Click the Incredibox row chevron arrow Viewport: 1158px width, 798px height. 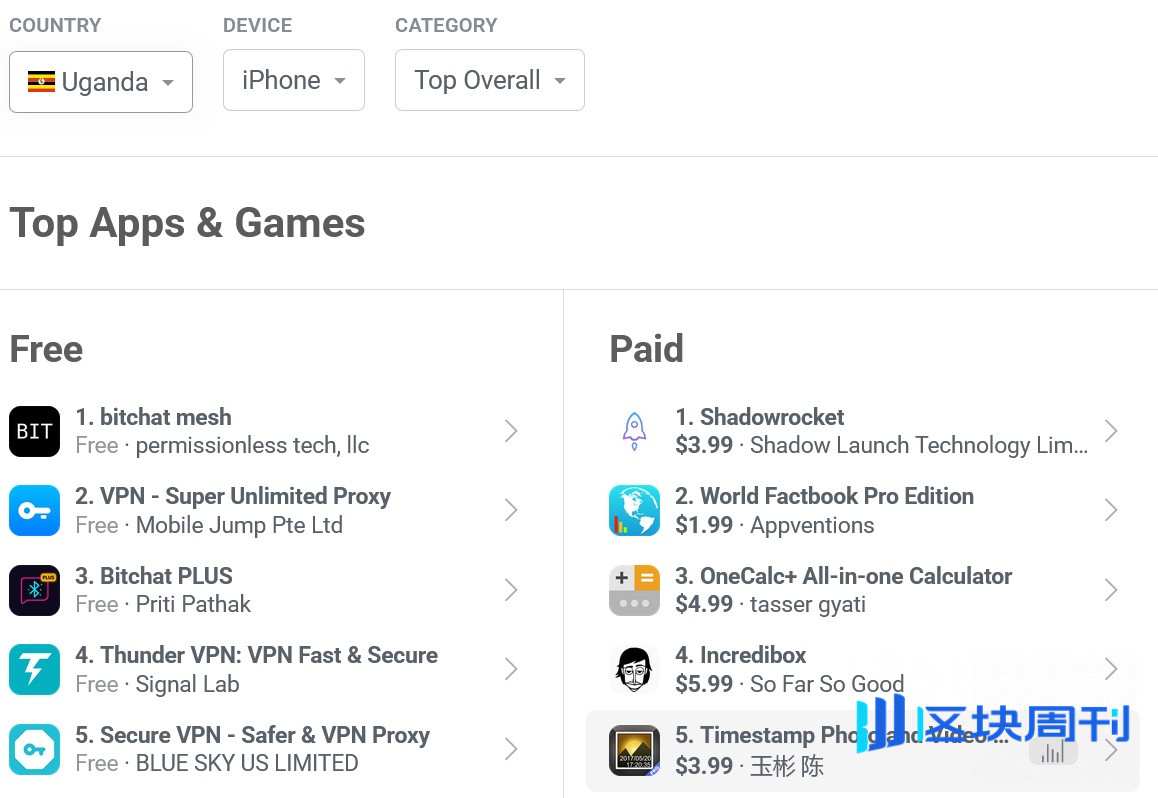pos(1111,669)
